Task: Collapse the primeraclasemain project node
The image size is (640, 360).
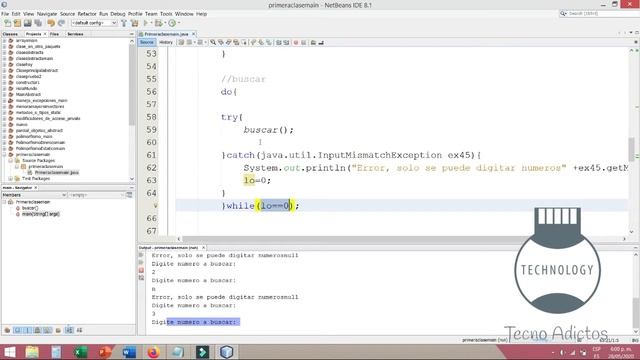Action: pos(4,154)
